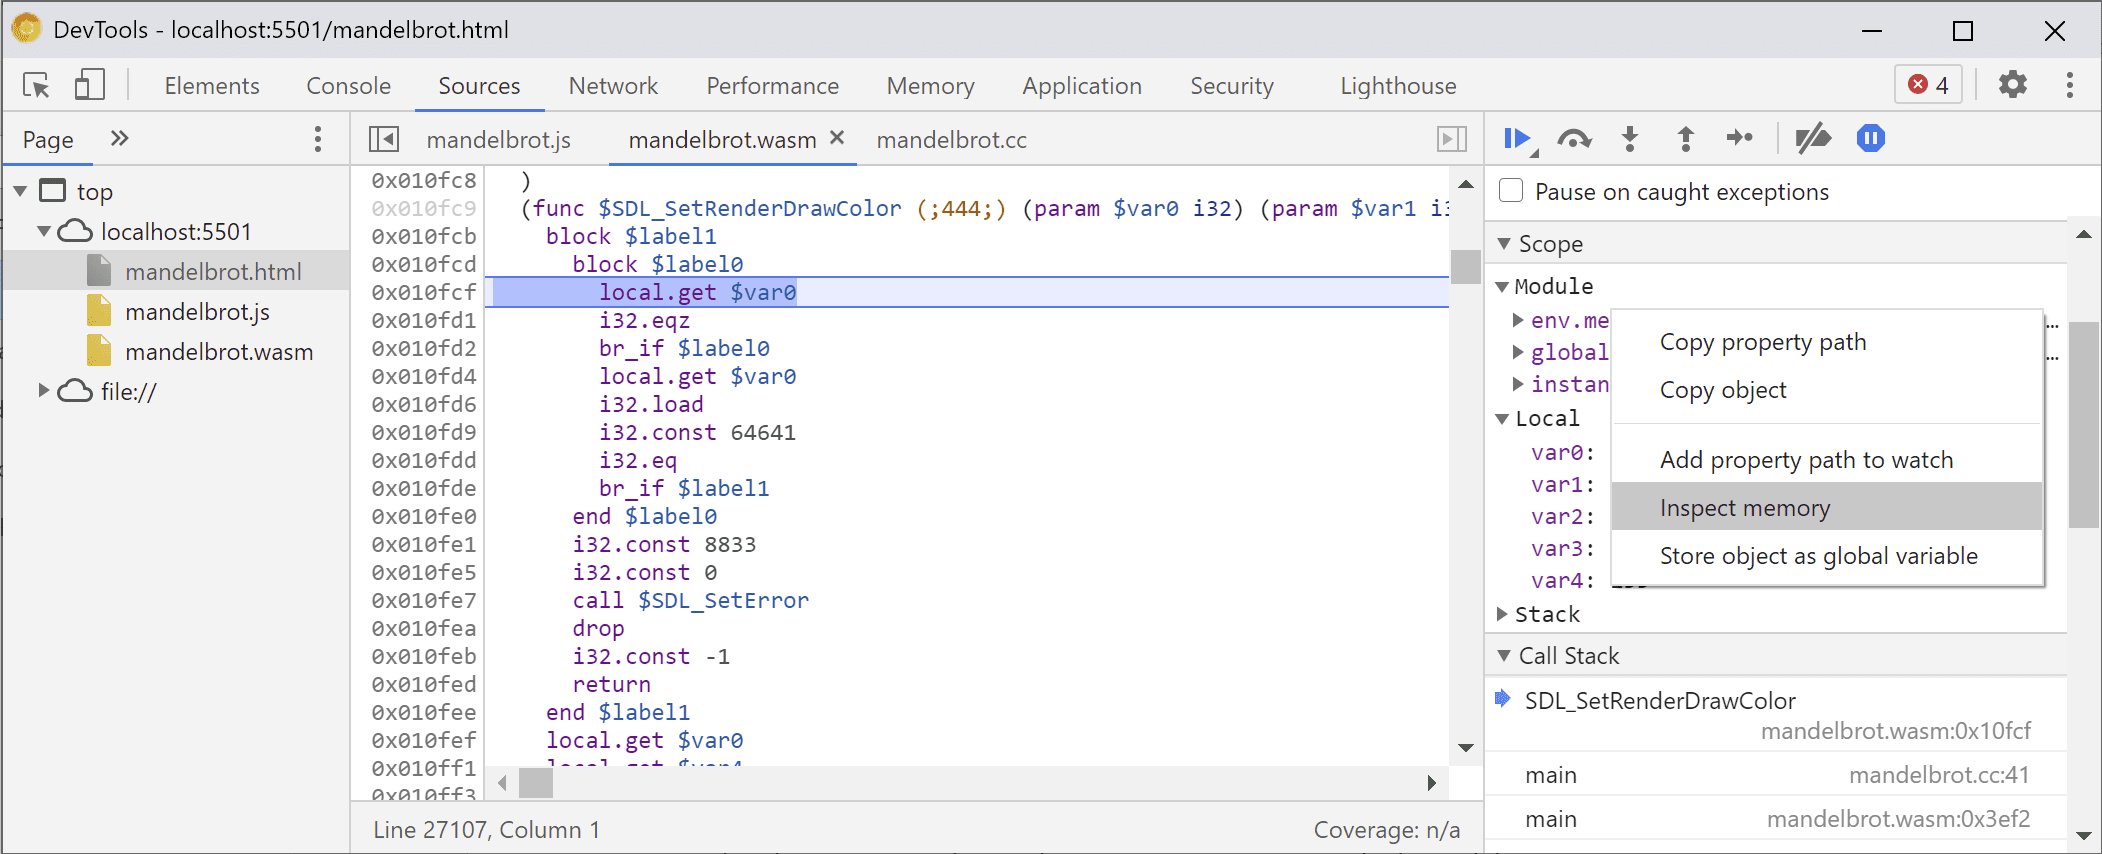Click the Step over function call icon
This screenshot has height=854, width=2102.
(x=1574, y=139)
